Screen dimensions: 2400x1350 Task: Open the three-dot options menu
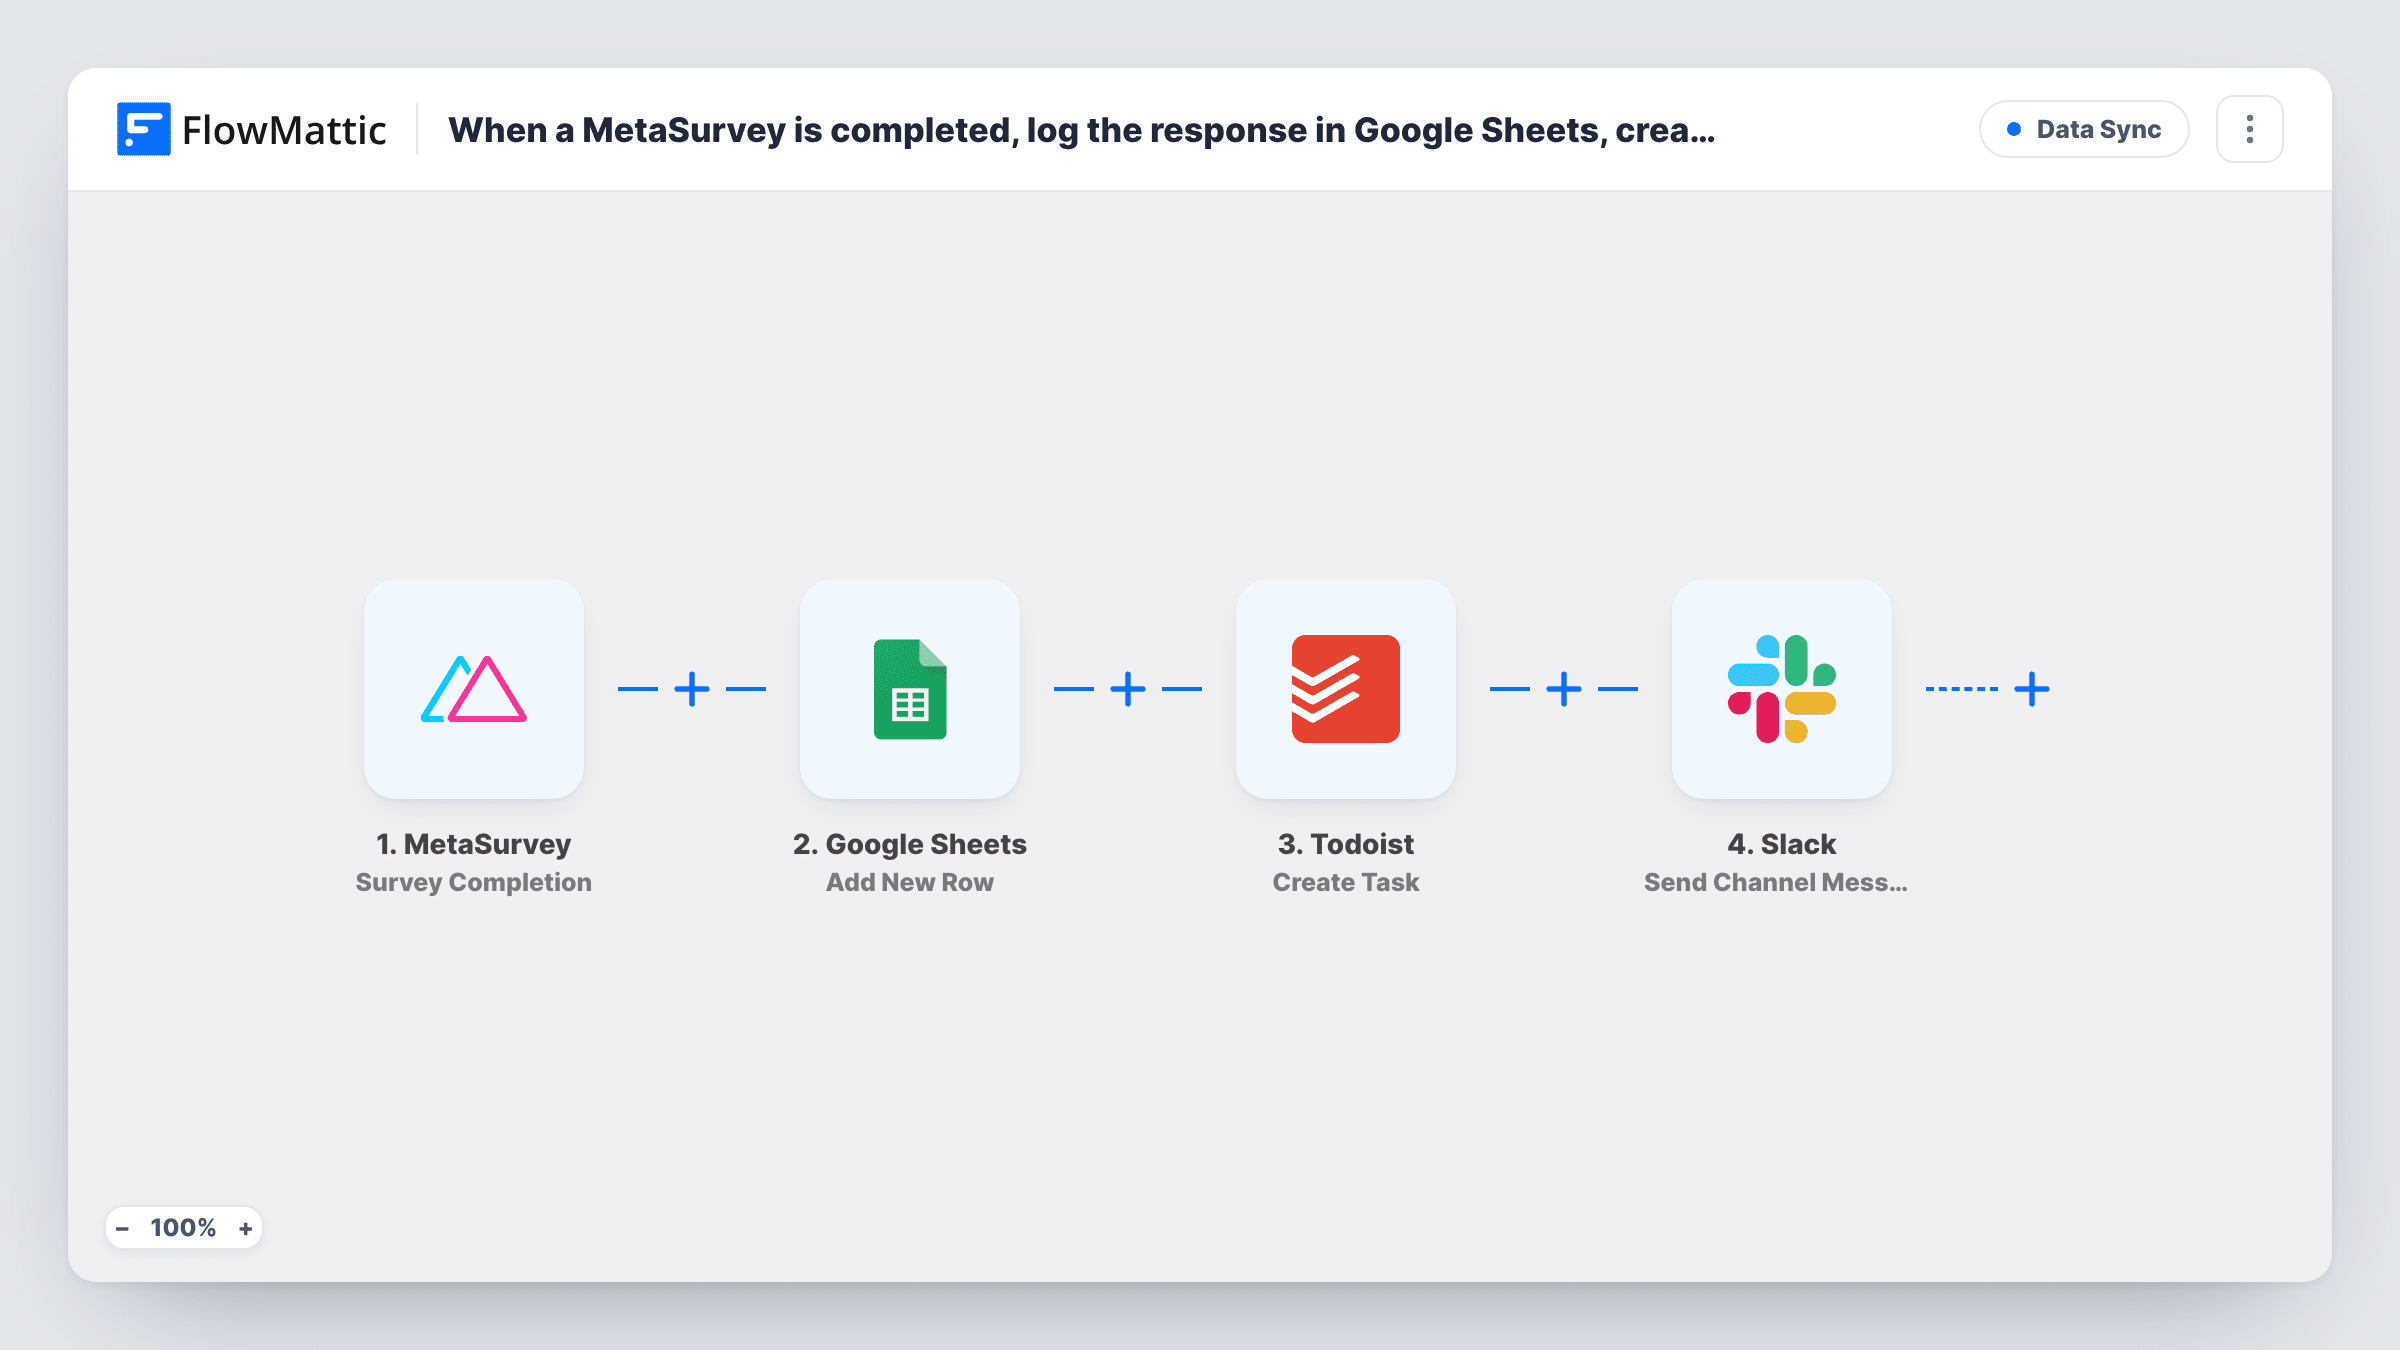coord(2250,129)
